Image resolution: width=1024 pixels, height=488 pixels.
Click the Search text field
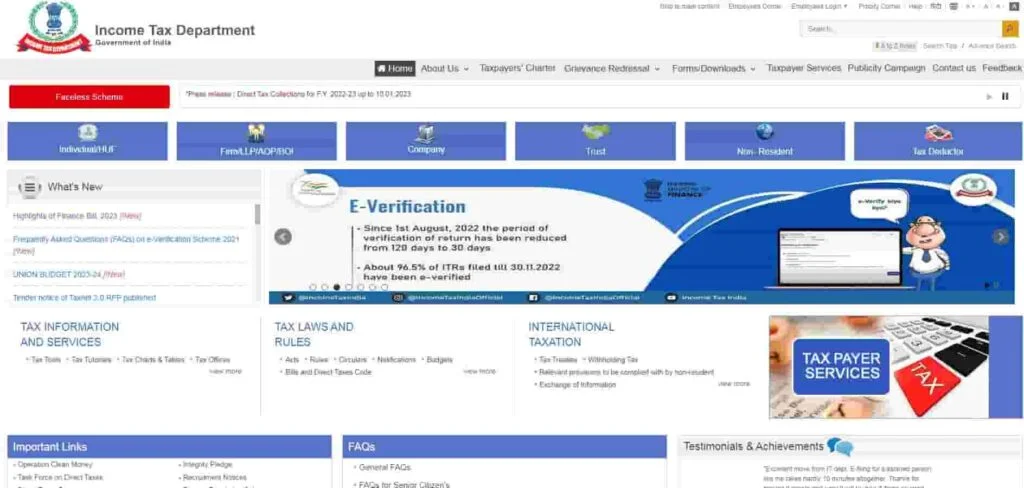pos(901,29)
